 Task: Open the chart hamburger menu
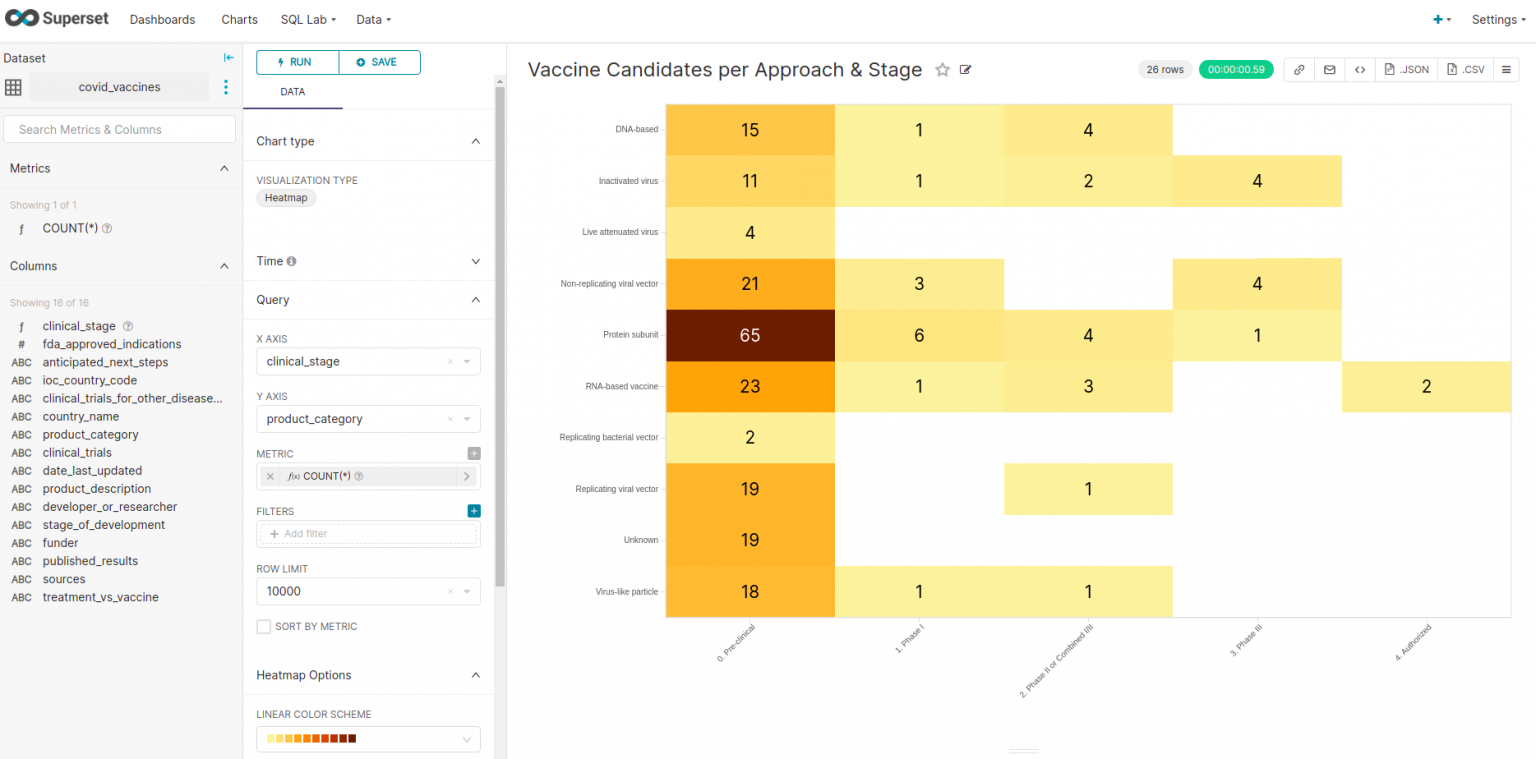pos(1507,69)
